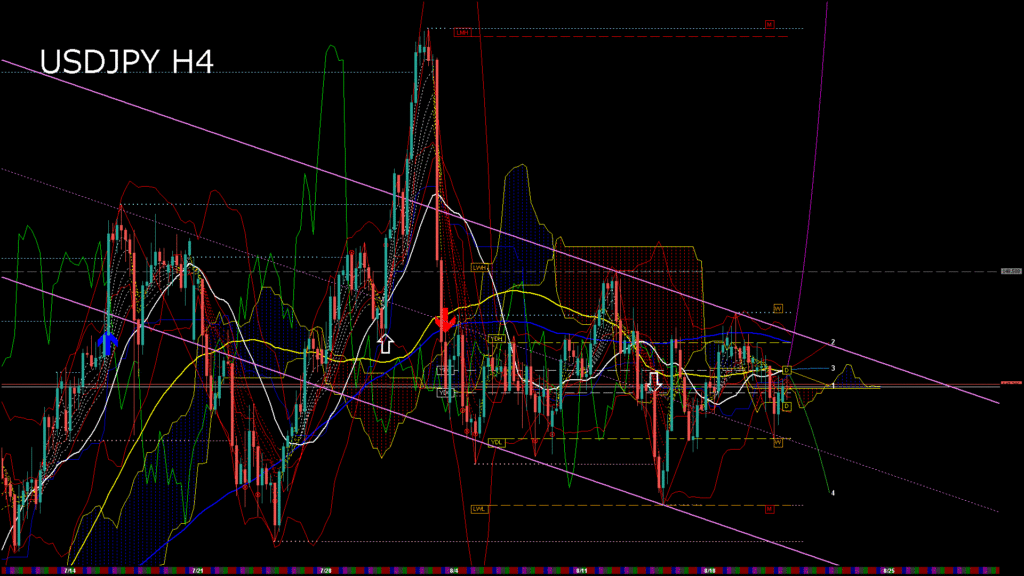This screenshot has height=576, width=1024.
Task: Click the 7/28 date on time axis
Action: click(325, 571)
